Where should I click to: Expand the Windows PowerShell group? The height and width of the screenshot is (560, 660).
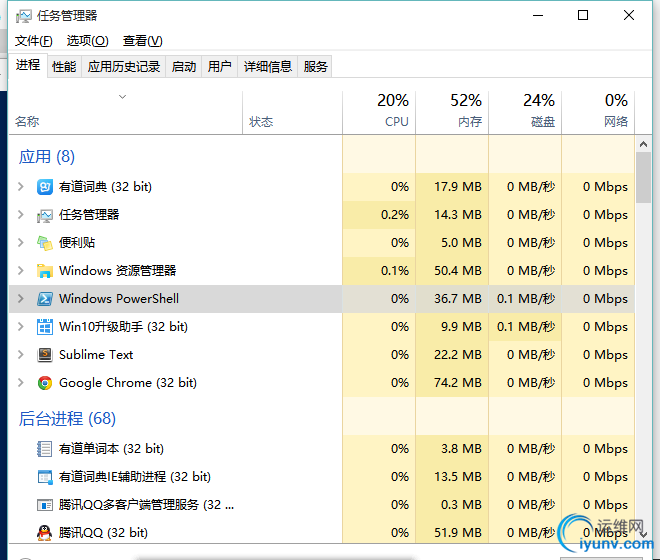tap(21, 299)
